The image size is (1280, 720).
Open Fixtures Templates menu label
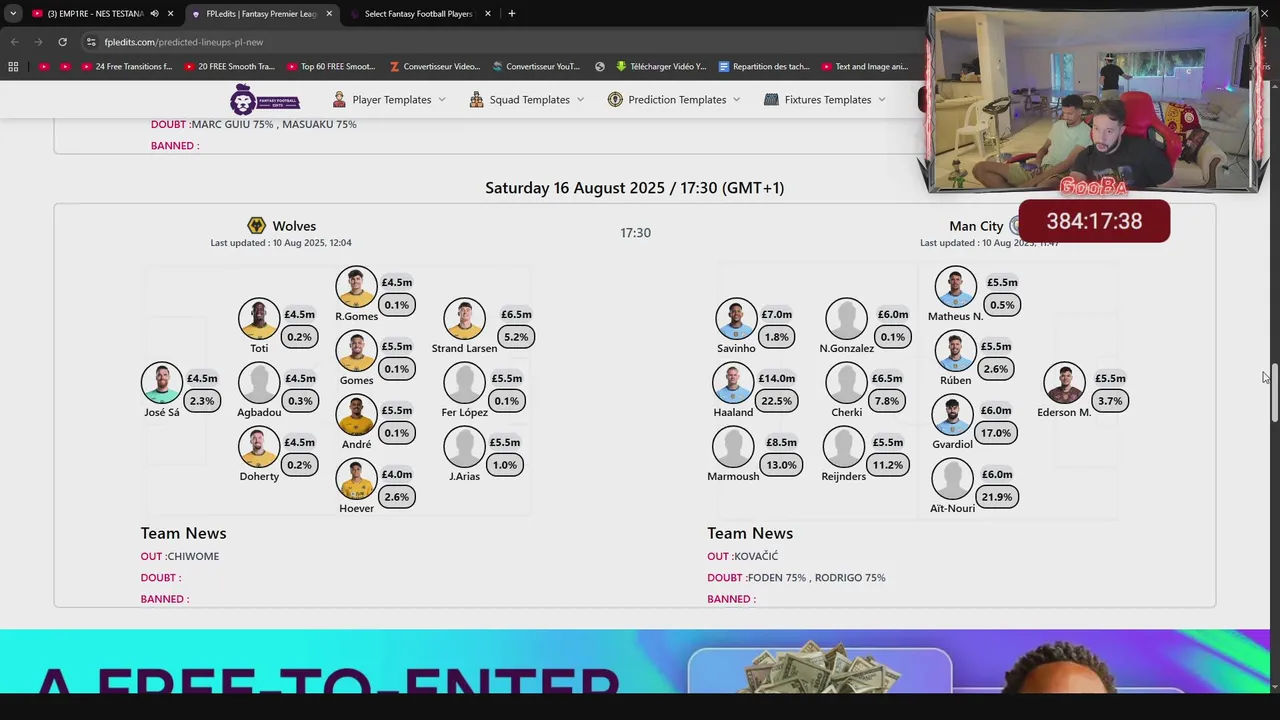coord(828,100)
